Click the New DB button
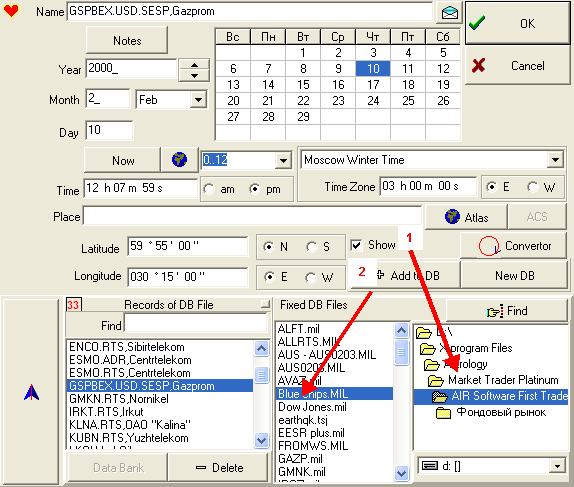574x487 pixels. 514,275
